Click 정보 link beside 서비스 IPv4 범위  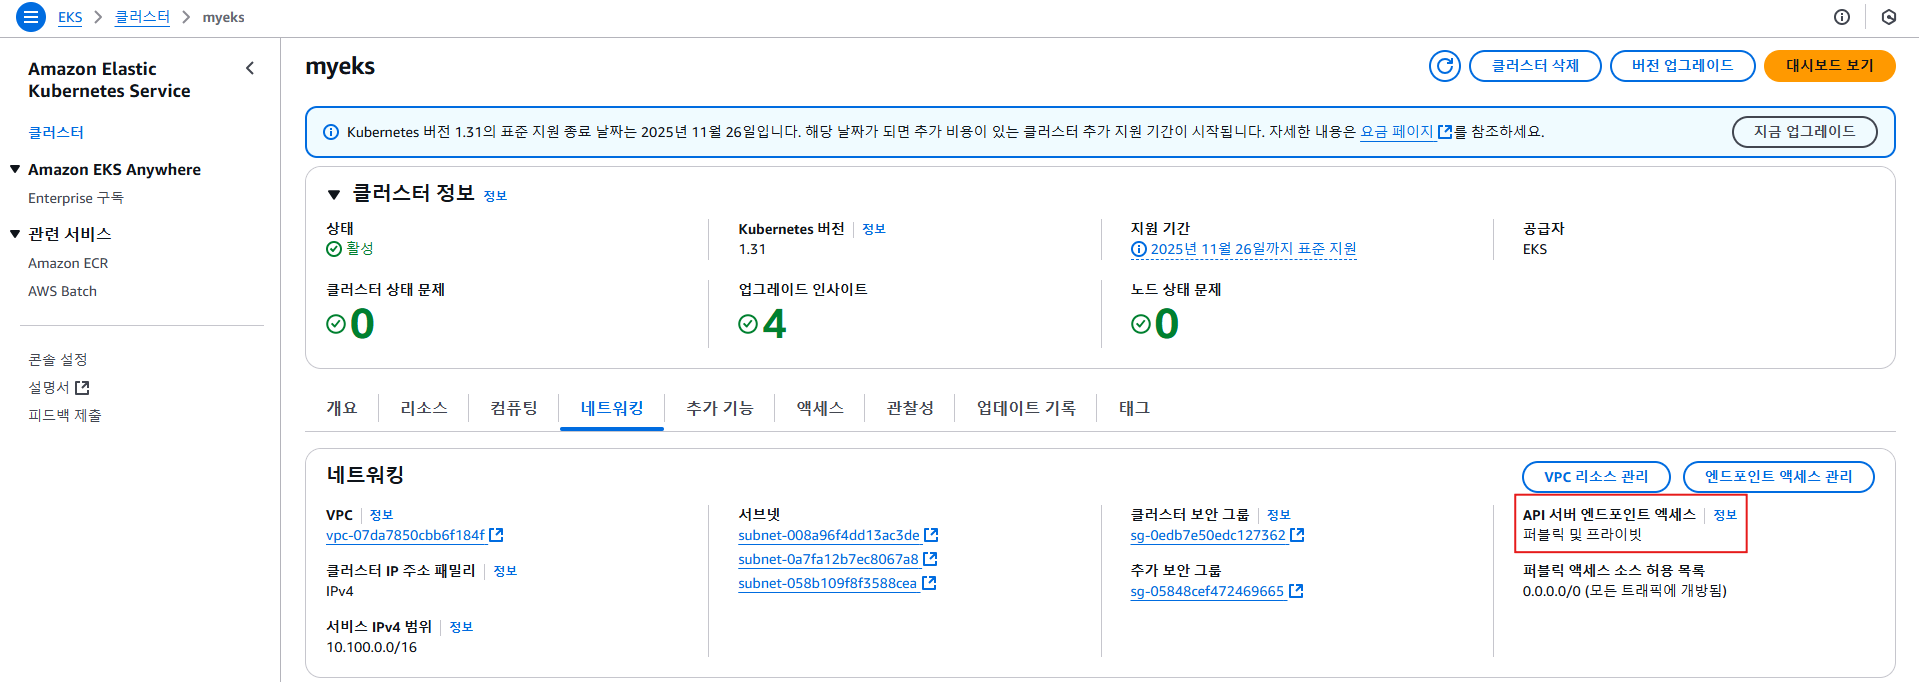coord(461,627)
